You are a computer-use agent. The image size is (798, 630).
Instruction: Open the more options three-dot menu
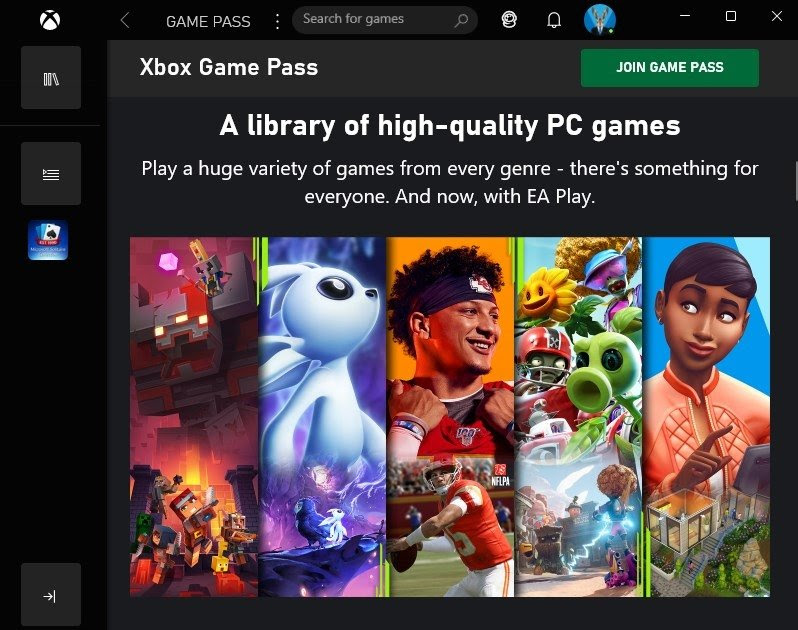pos(277,21)
